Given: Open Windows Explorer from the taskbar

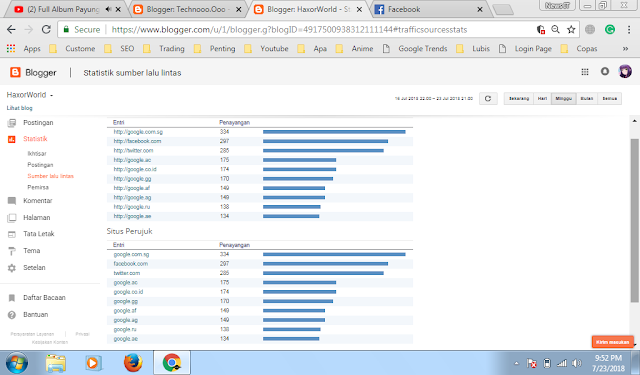Looking at the screenshot, I should tap(56, 363).
